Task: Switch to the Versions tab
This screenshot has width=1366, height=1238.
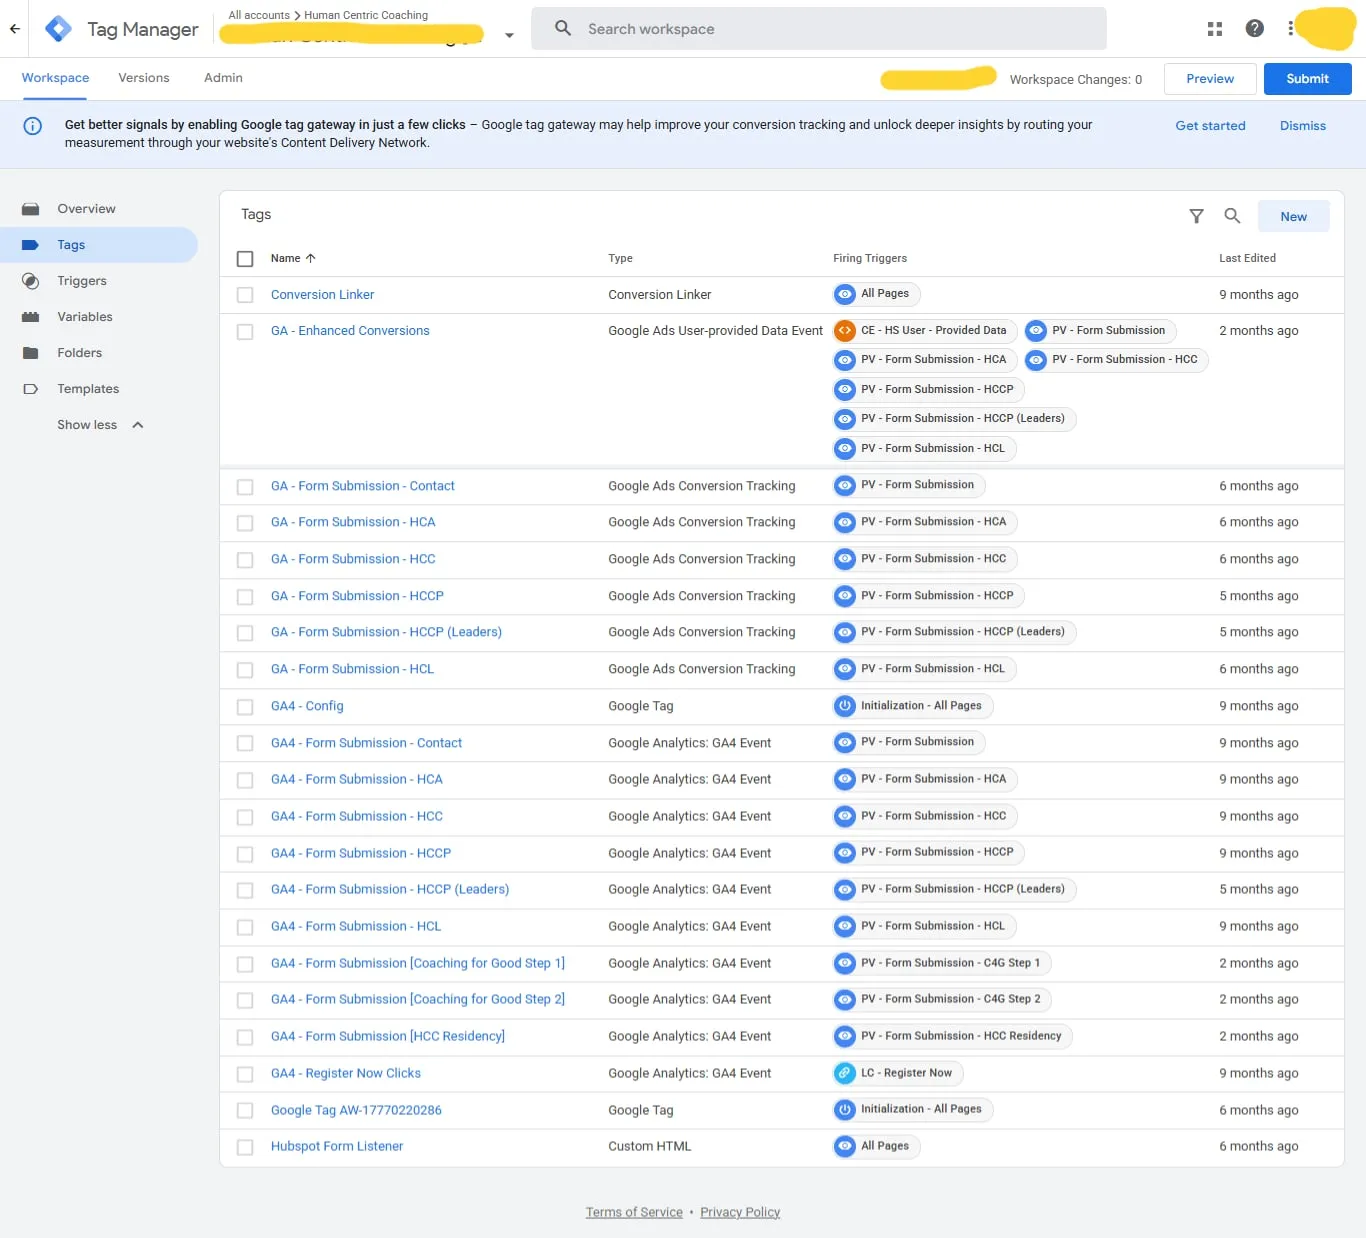Action: (144, 78)
